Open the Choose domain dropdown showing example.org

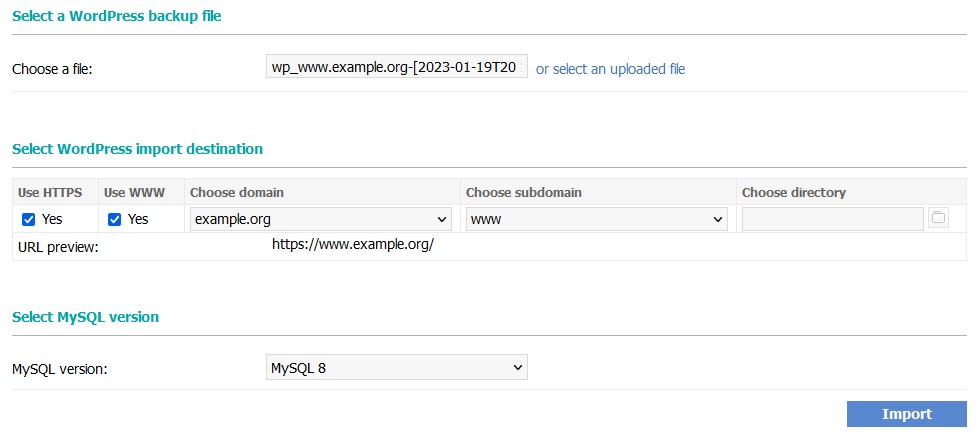(321, 219)
